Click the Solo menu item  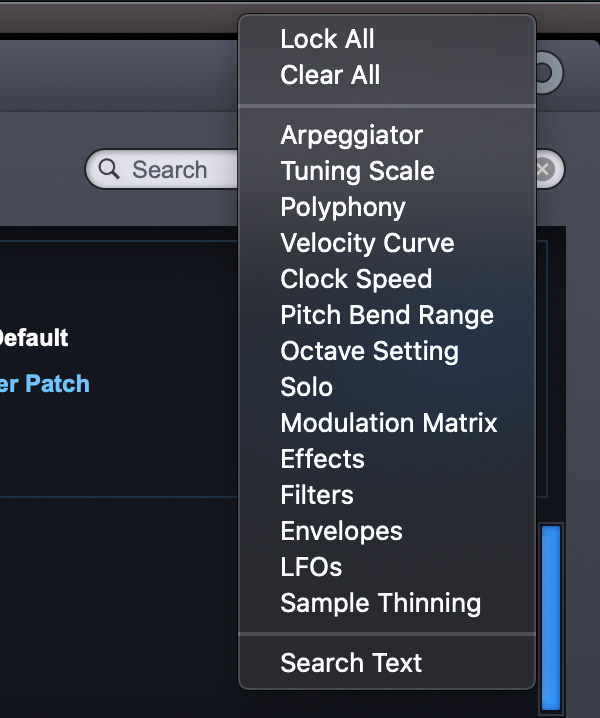387,387
